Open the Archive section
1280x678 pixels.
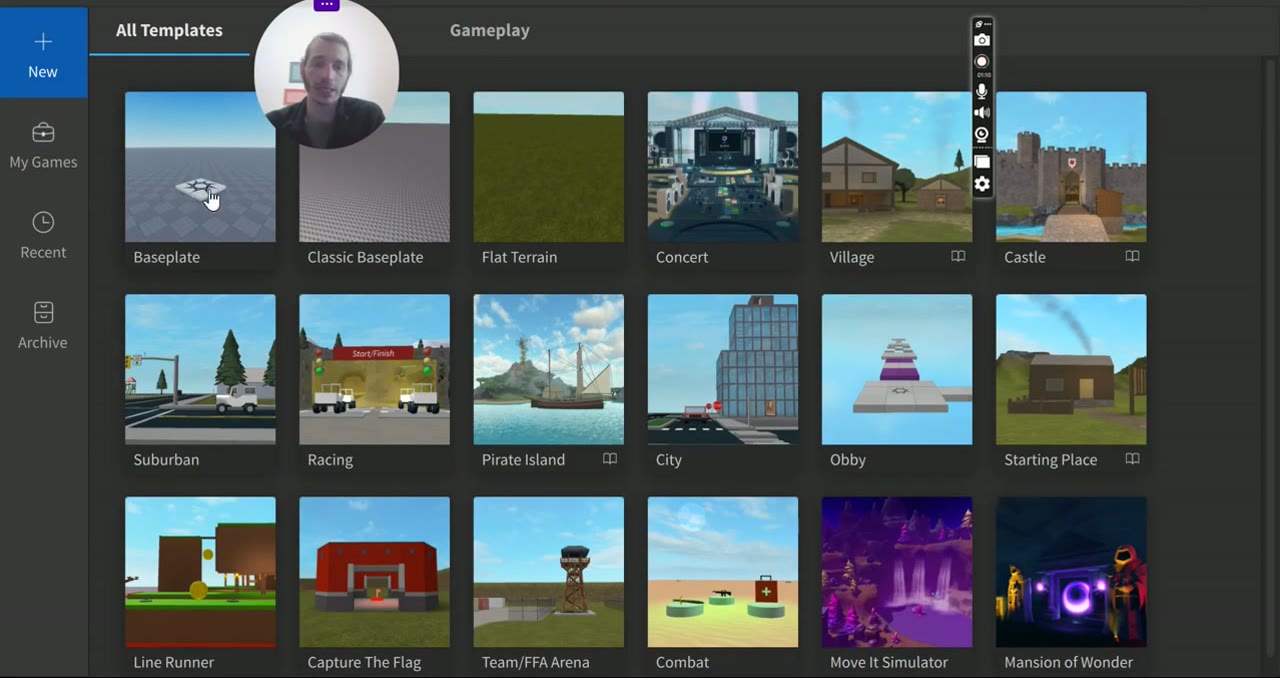[43, 326]
